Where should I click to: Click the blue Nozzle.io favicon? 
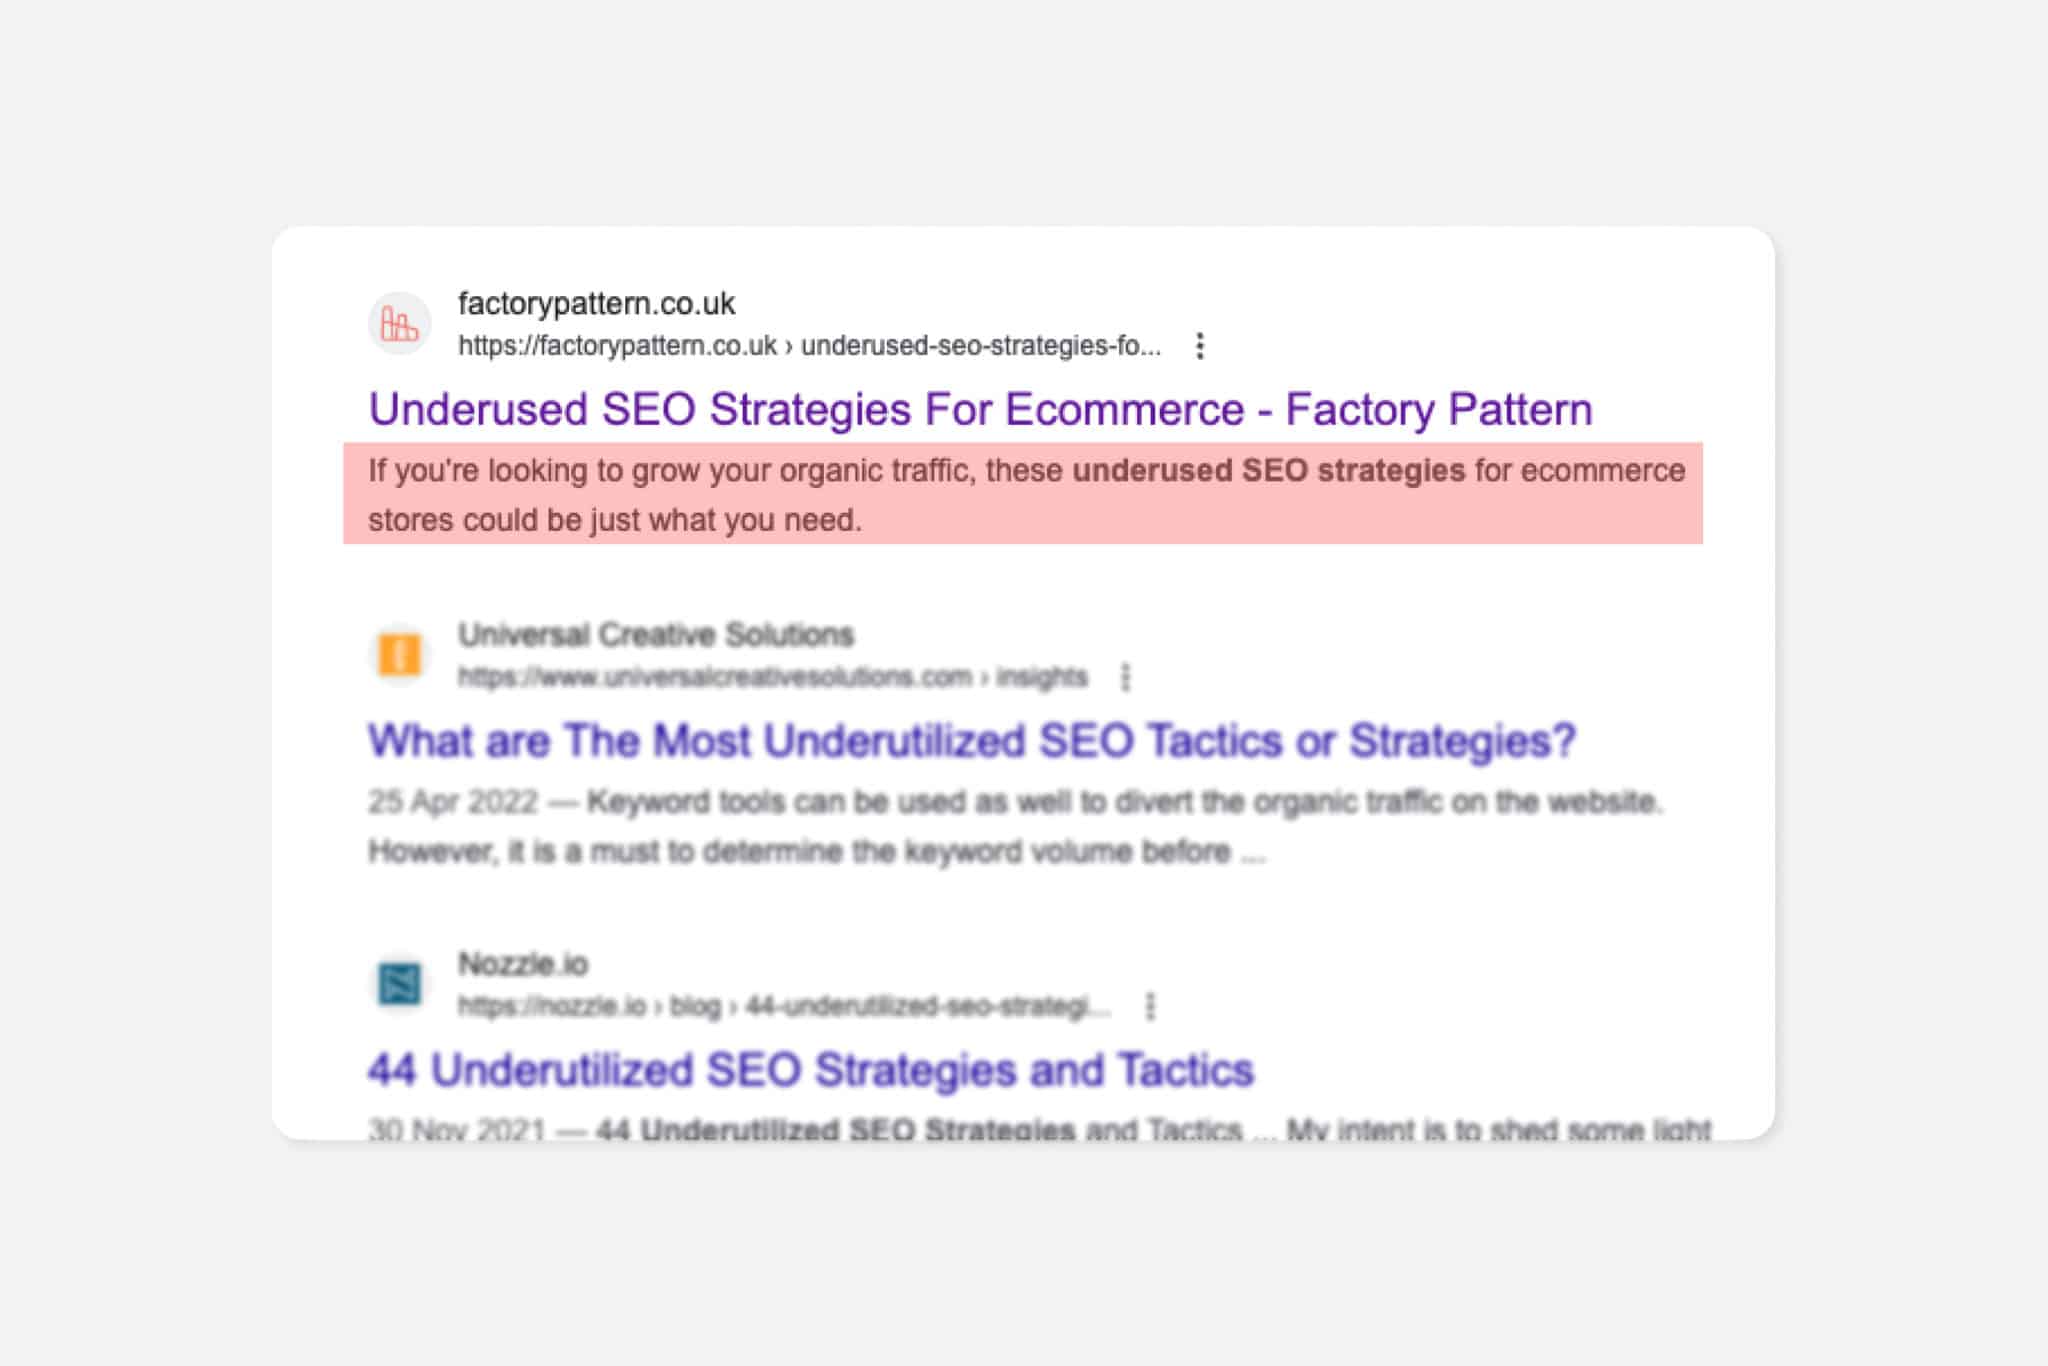click(400, 984)
